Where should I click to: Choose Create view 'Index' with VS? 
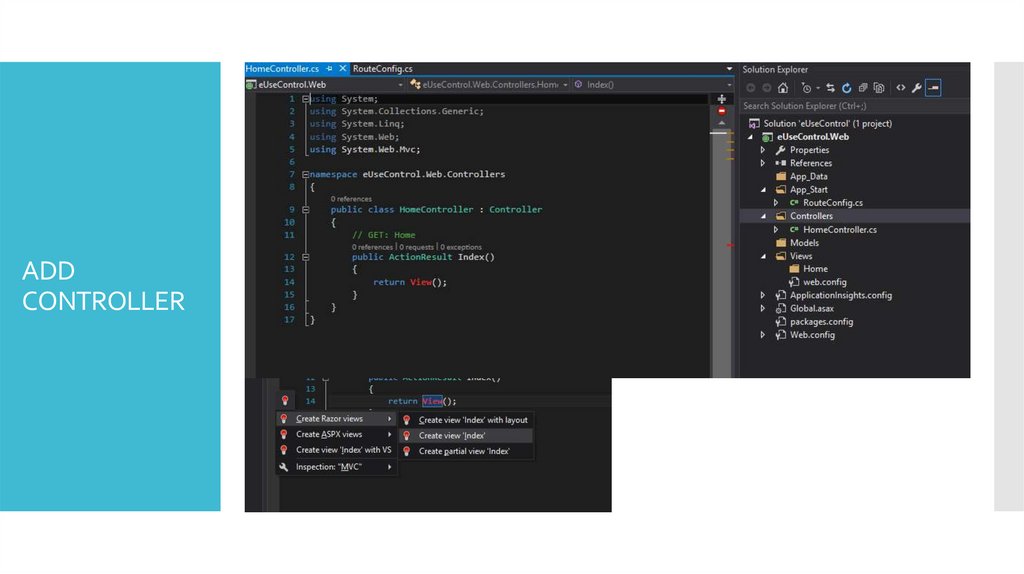[336, 450]
